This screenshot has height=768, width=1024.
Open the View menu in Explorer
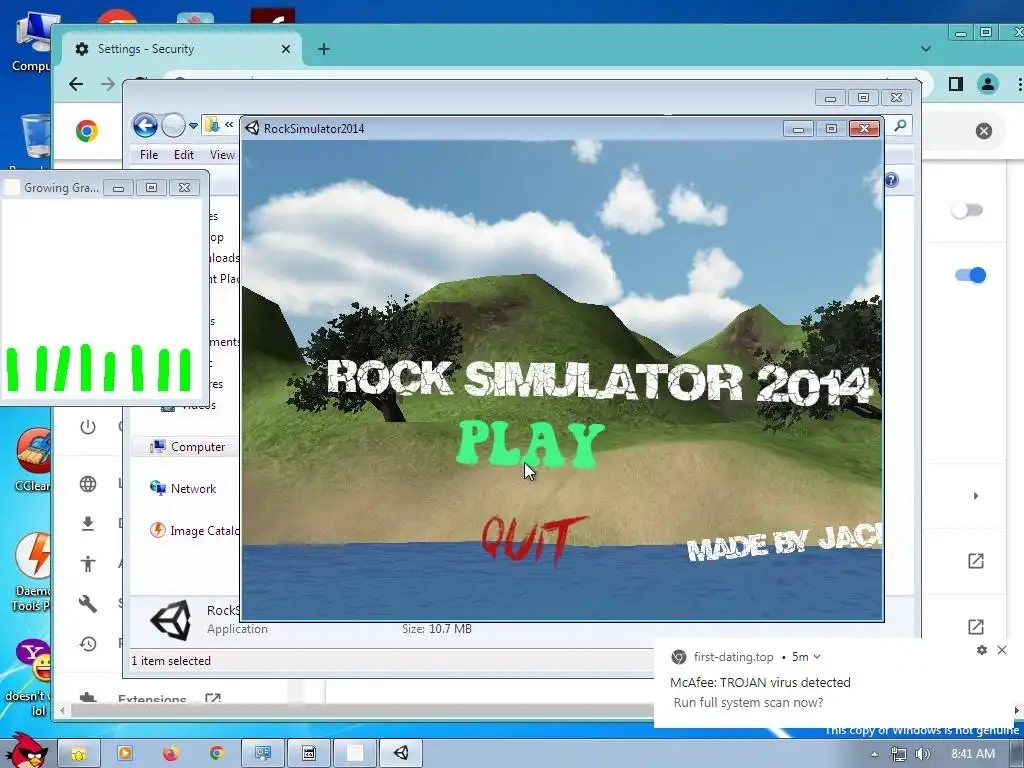coord(222,155)
